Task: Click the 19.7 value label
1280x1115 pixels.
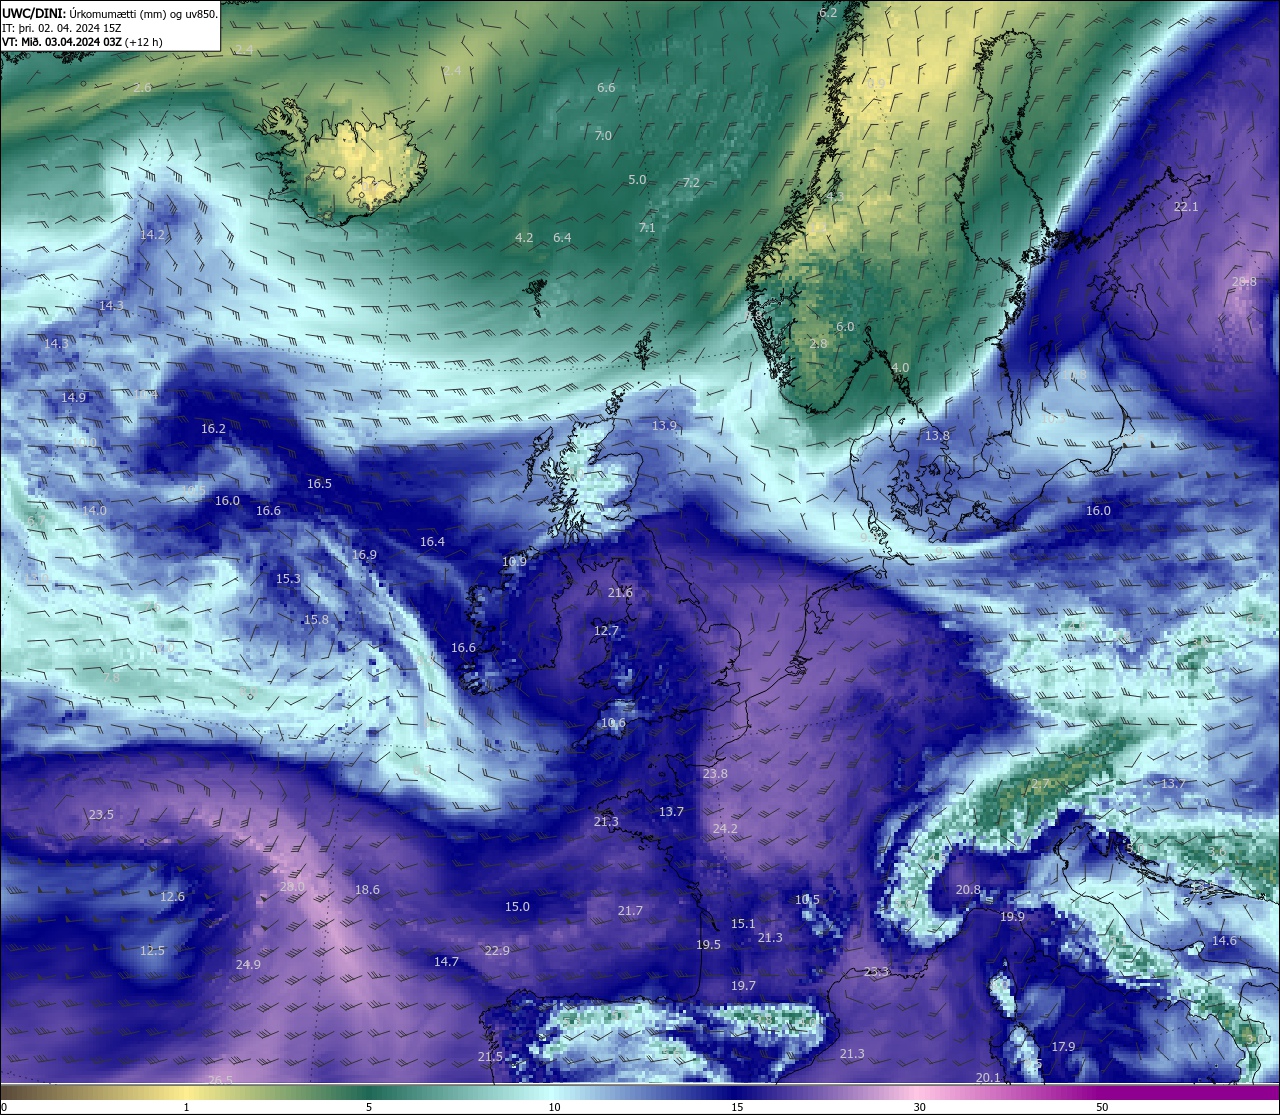Action: [x=743, y=986]
